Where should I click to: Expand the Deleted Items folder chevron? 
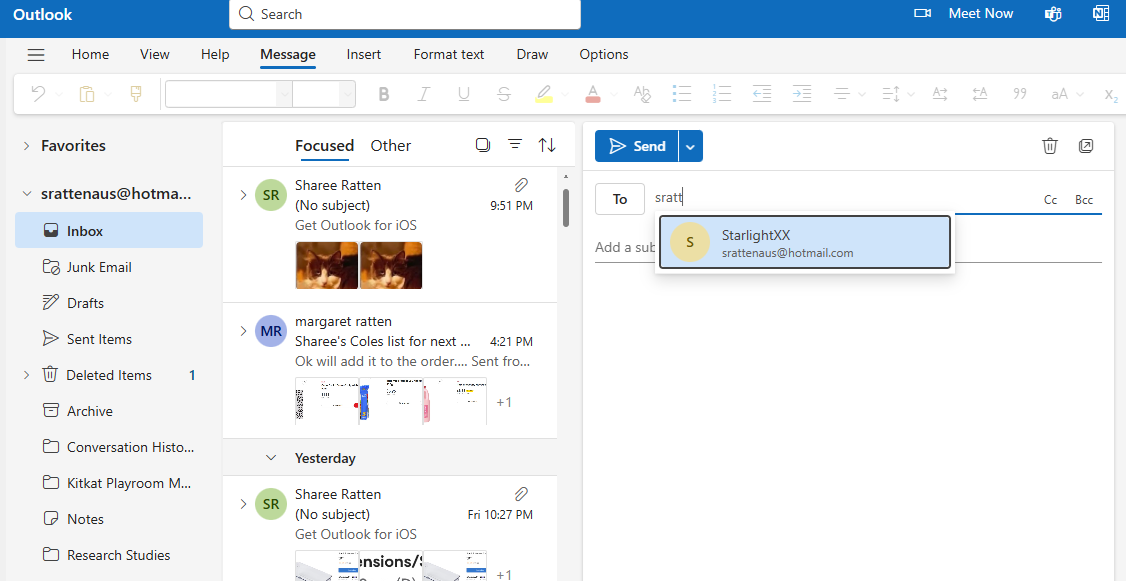[27, 375]
